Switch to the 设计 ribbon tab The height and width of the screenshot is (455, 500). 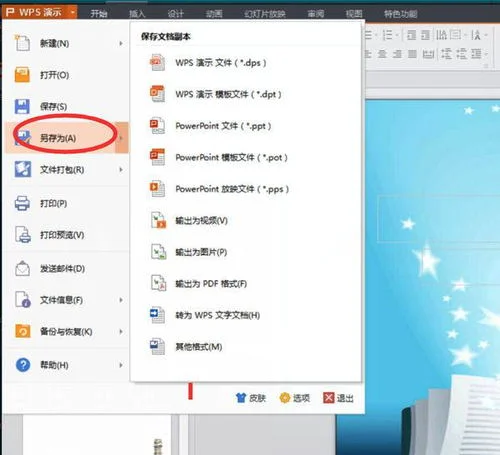(176, 14)
